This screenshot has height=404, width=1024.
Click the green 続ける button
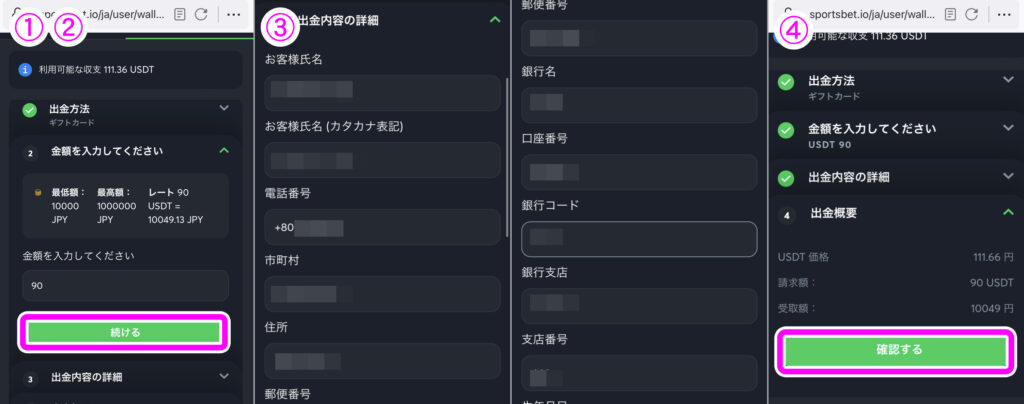pyautogui.click(x=124, y=332)
